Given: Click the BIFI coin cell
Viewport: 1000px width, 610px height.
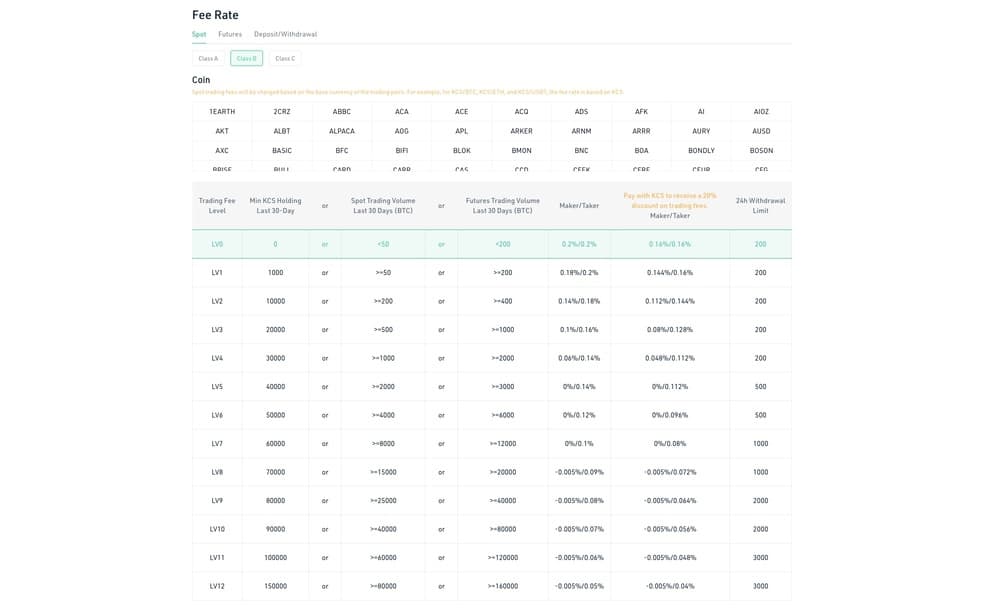Looking at the screenshot, I should tap(402, 151).
